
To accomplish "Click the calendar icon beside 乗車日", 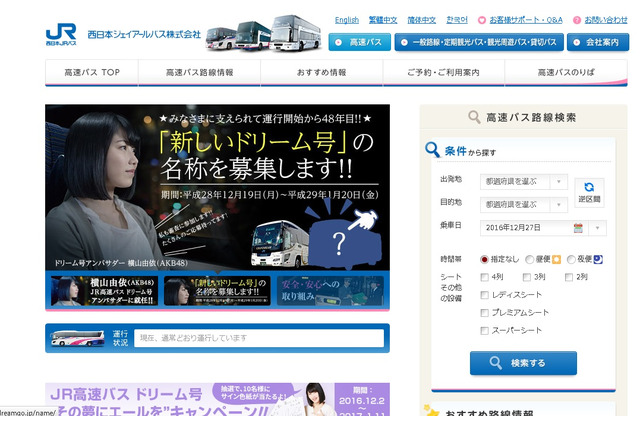I will [578, 228].
